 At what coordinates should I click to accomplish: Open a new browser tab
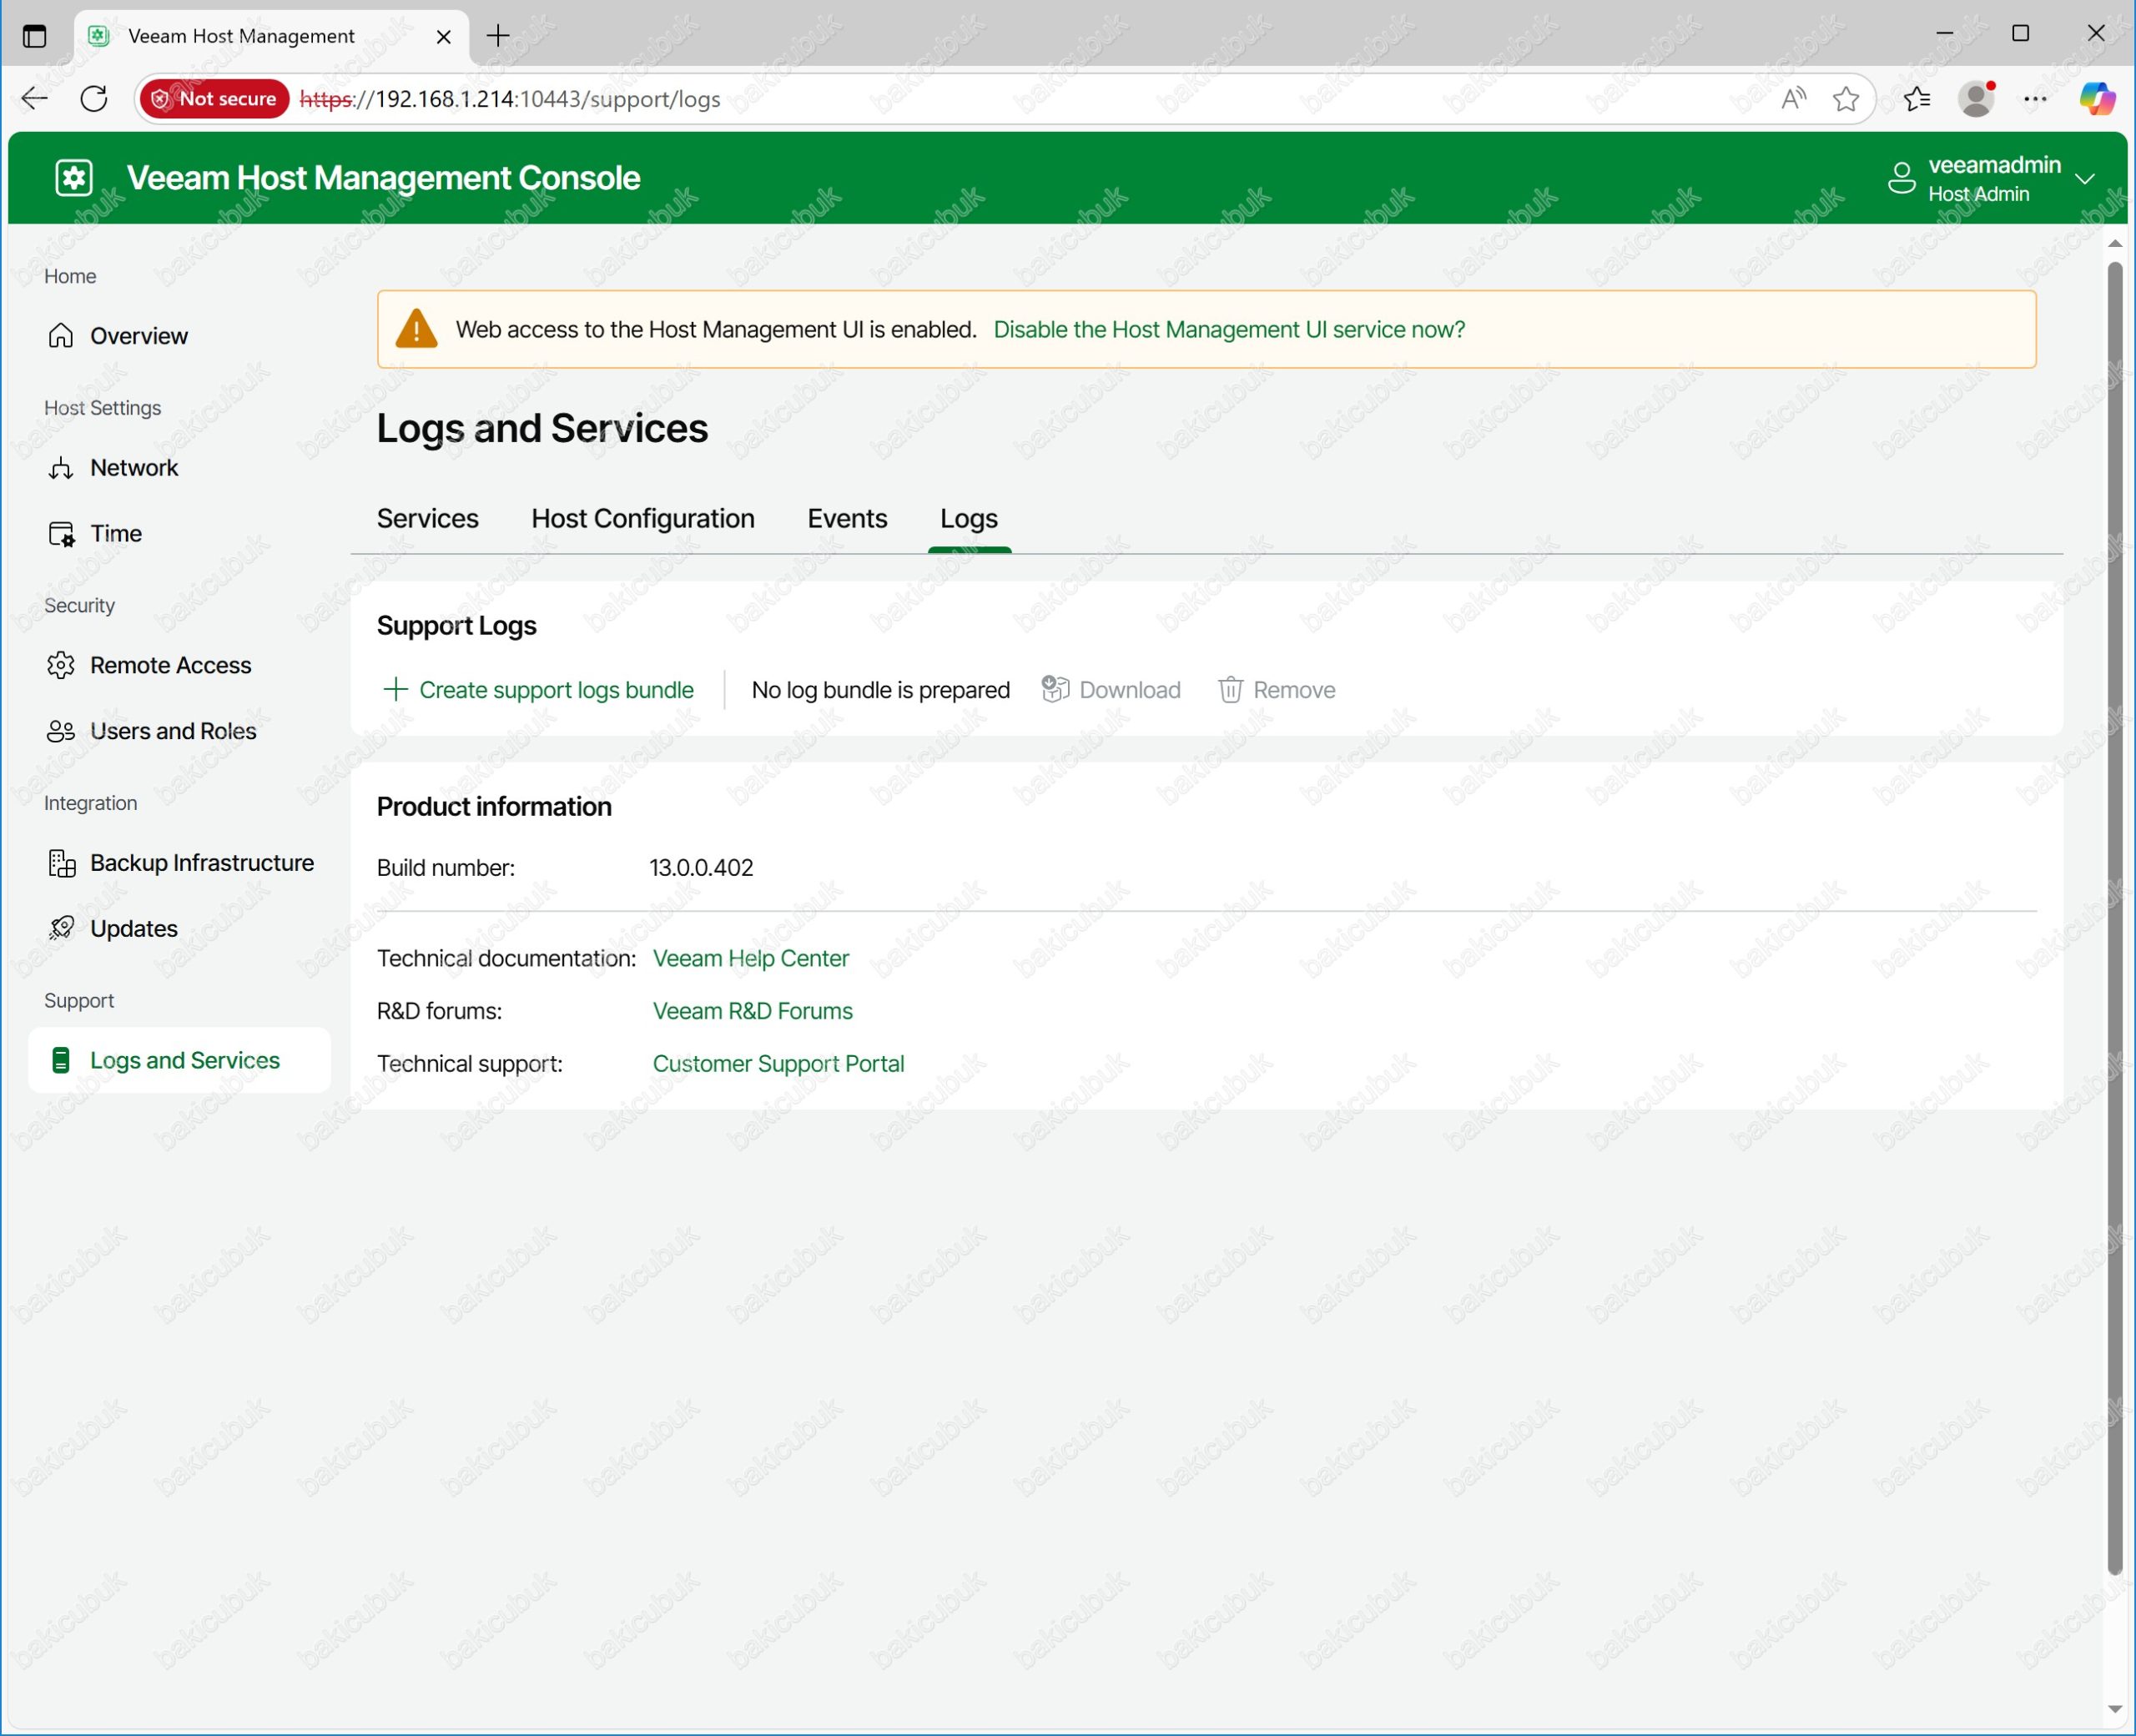click(x=498, y=36)
